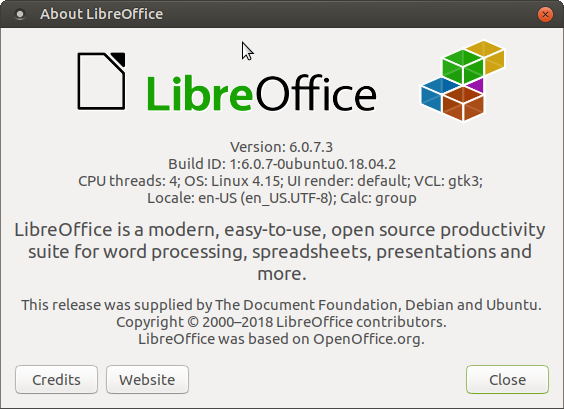Click the colorful cubes logo
This screenshot has width=564, height=409.
(463, 81)
